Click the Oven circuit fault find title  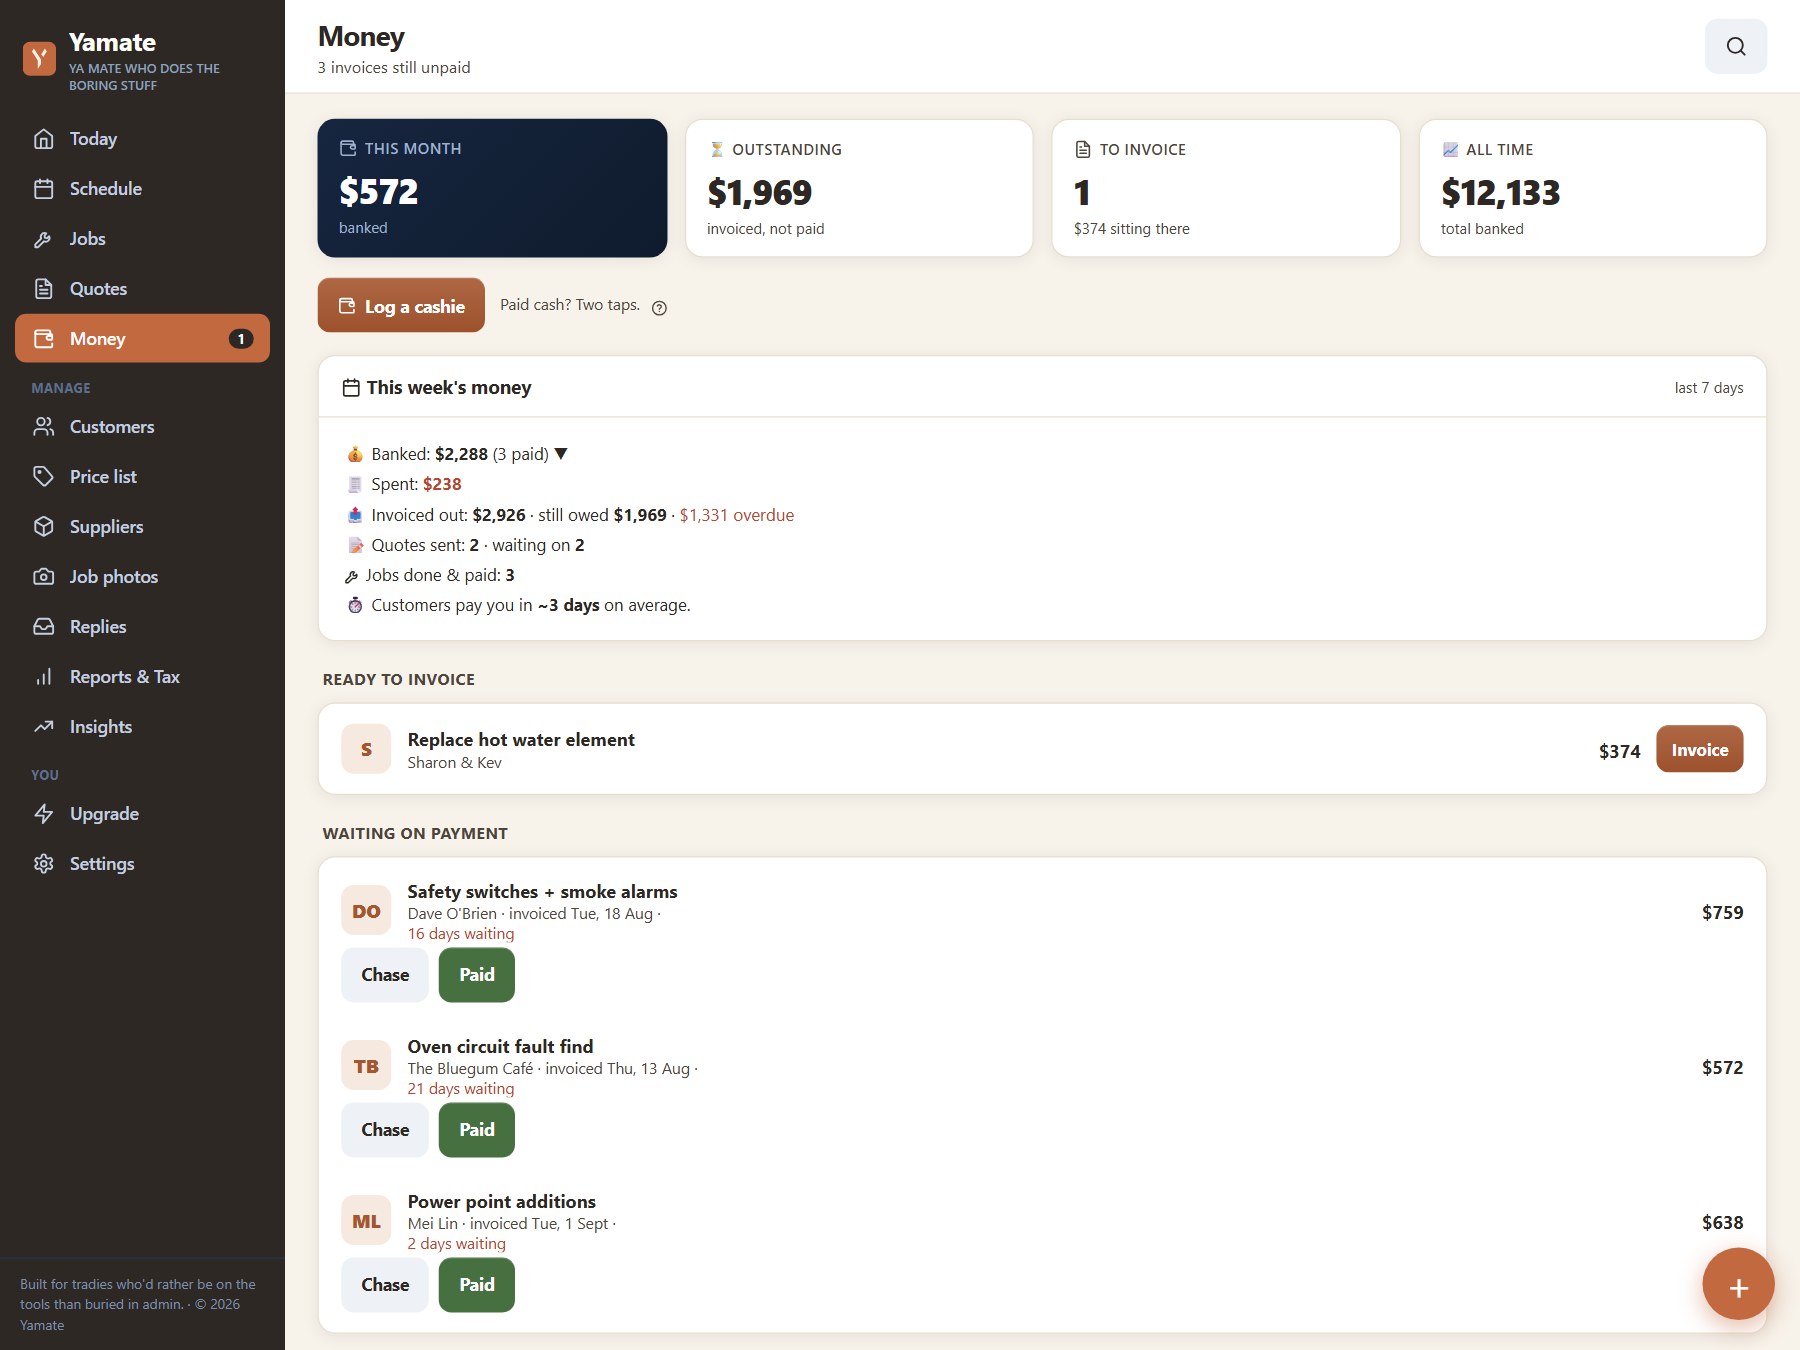[x=500, y=1046]
